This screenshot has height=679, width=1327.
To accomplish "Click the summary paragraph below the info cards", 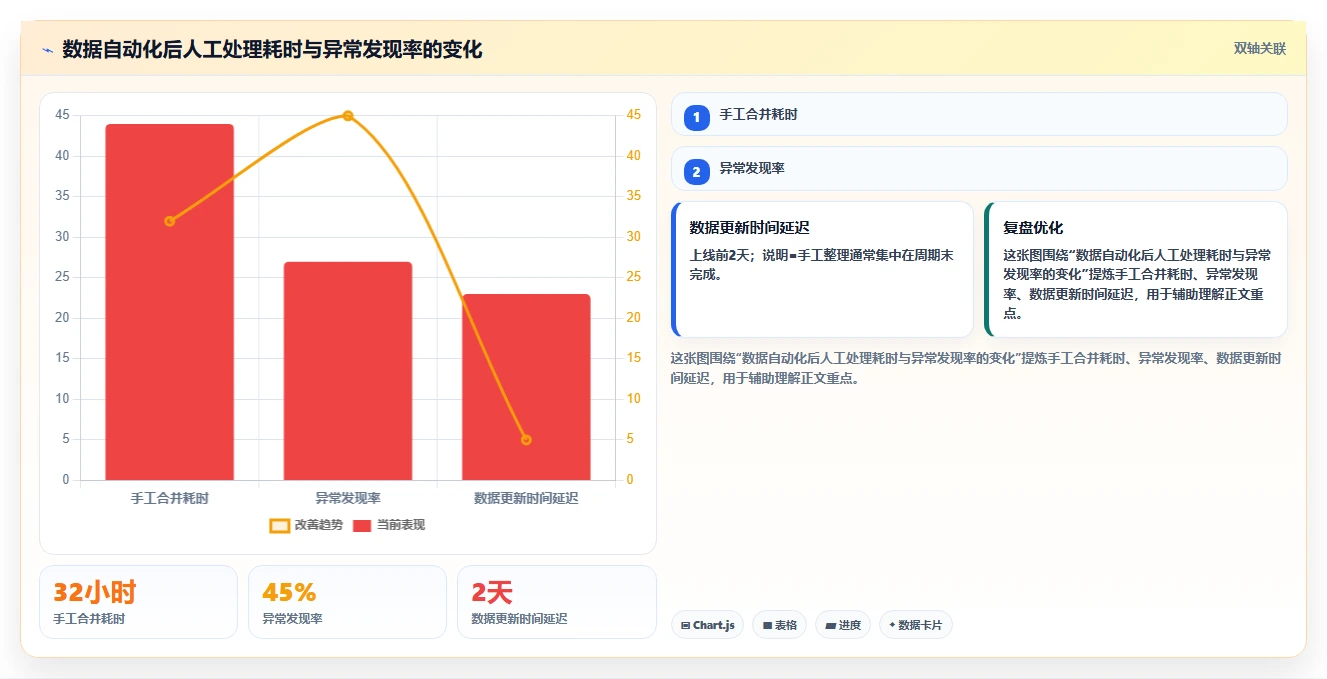I will pos(975,368).
